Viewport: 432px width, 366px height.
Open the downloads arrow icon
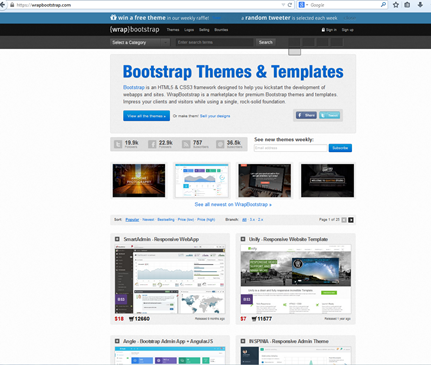420,5
